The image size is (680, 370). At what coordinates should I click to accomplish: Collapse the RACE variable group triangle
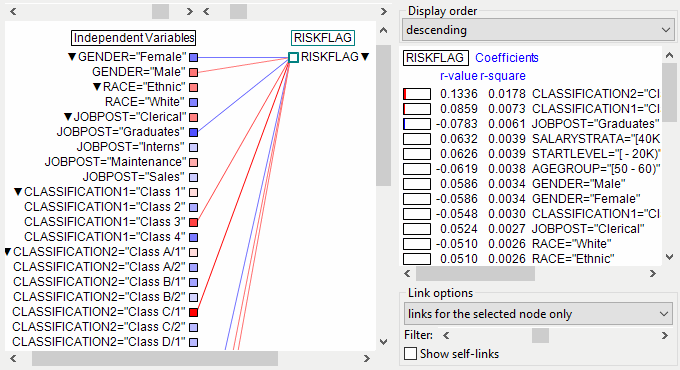click(97, 87)
